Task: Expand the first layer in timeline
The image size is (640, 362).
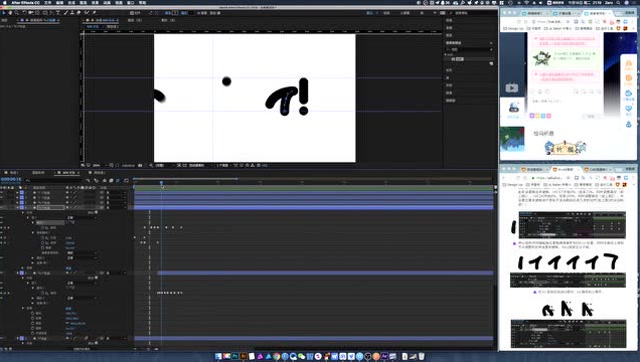Action: [17, 193]
